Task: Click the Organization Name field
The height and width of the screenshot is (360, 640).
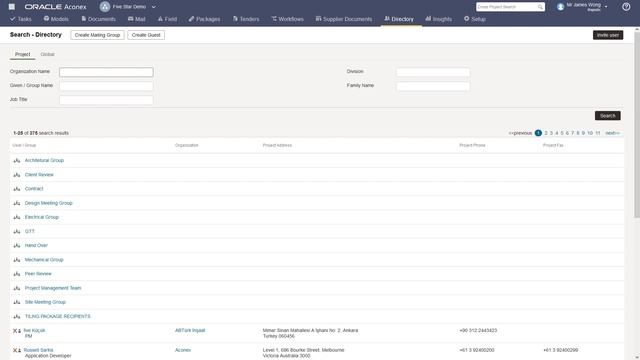Action: pyautogui.click(x=106, y=72)
